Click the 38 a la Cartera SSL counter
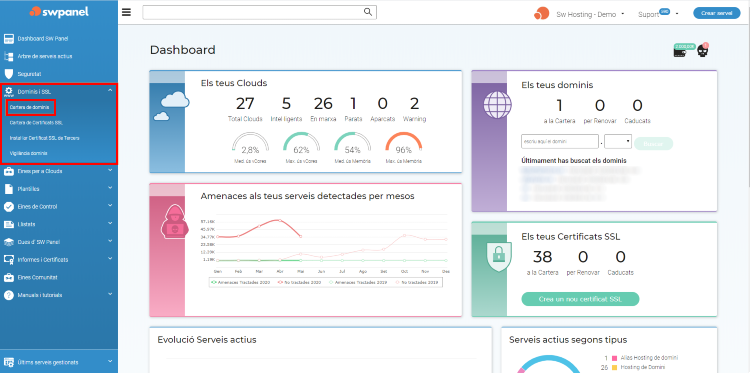The height and width of the screenshot is (373, 750). (x=542, y=263)
